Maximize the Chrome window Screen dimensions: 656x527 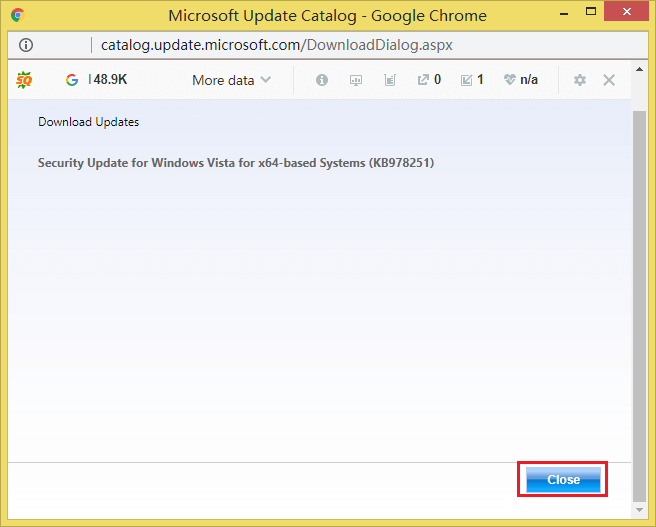(x=591, y=12)
